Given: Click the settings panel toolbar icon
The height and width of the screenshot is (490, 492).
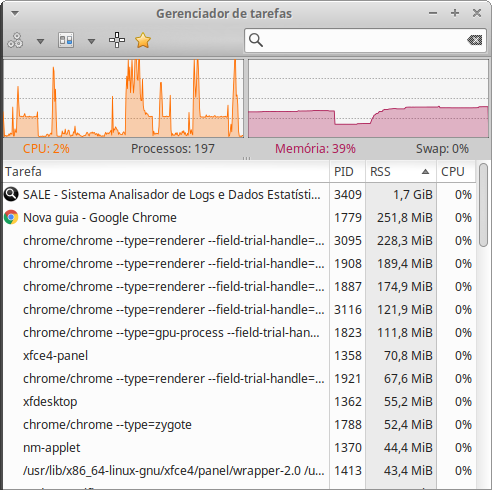Looking at the screenshot, I should [66, 41].
